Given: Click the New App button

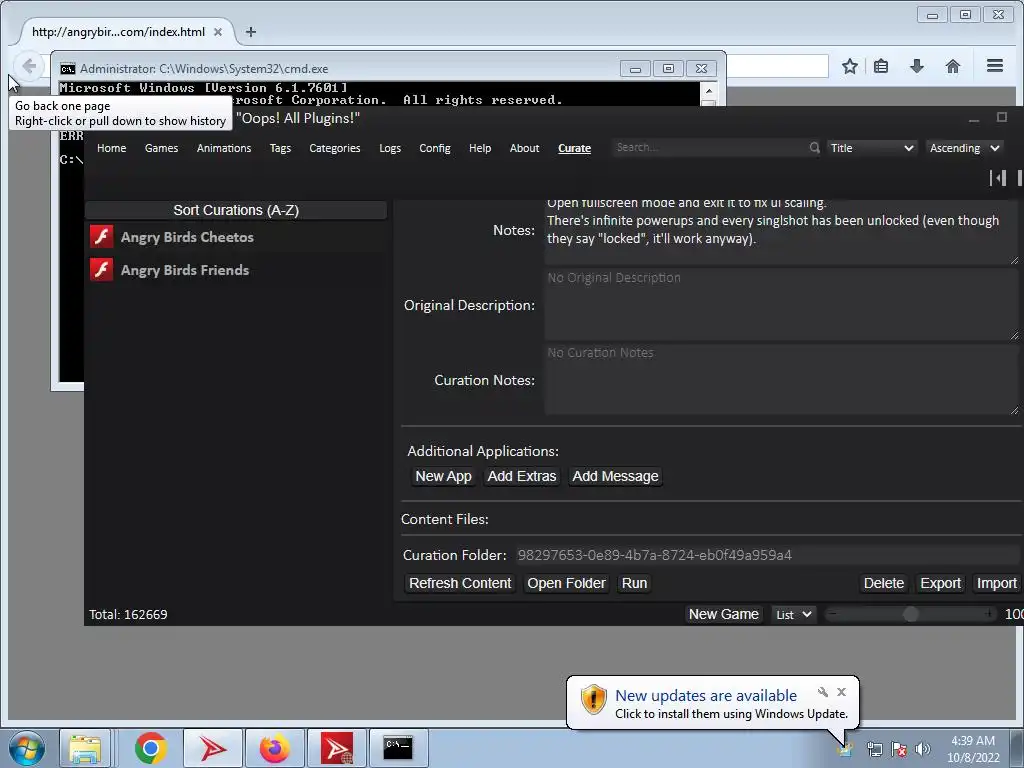Looking at the screenshot, I should coord(443,477).
